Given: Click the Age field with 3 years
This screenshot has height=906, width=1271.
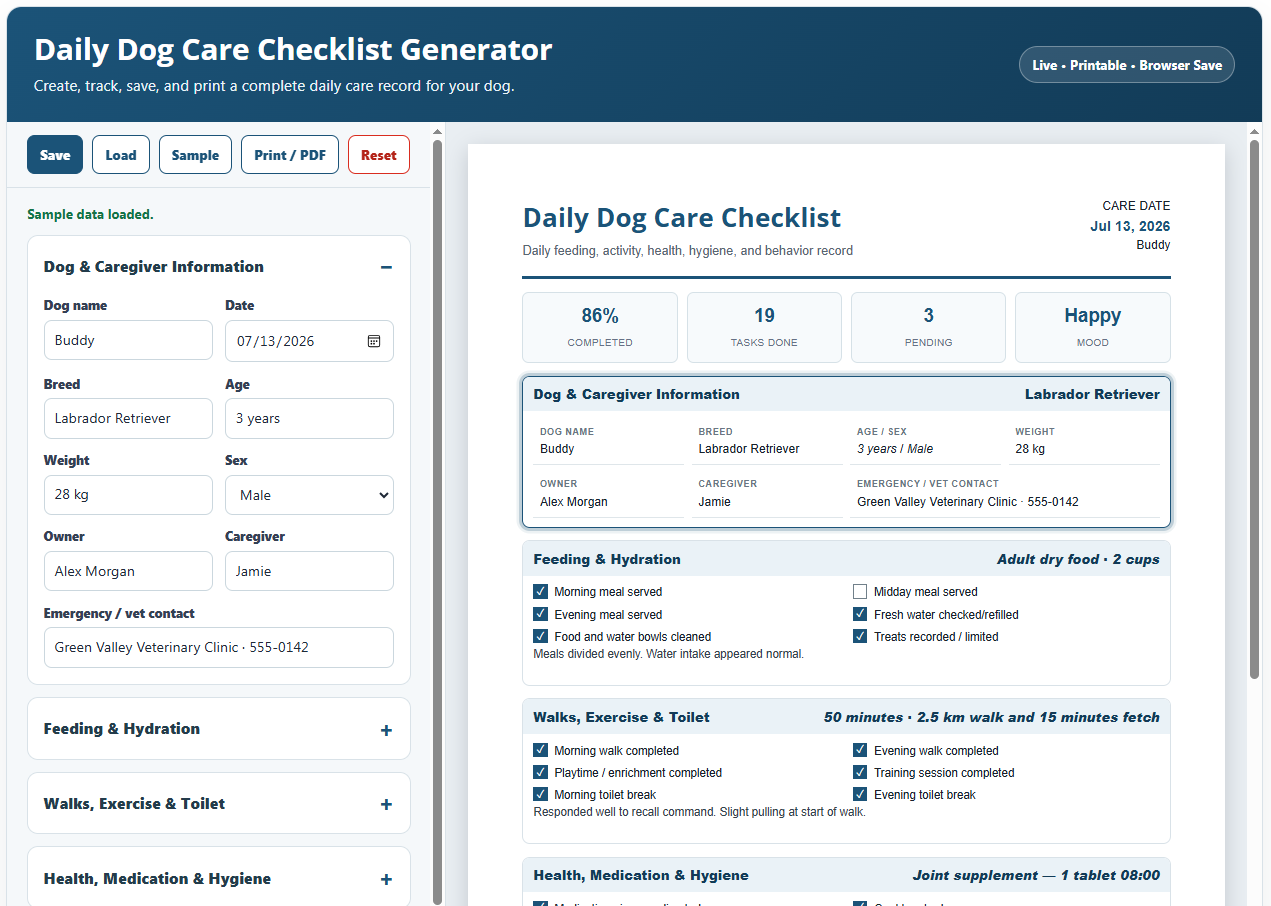Looking at the screenshot, I should (x=309, y=418).
